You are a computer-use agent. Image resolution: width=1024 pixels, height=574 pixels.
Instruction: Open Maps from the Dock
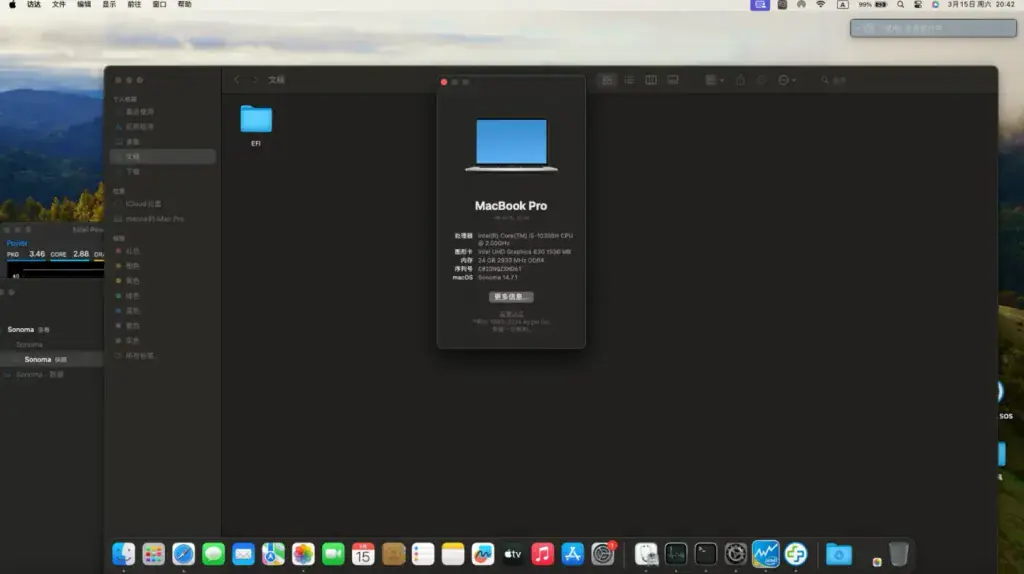click(273, 554)
